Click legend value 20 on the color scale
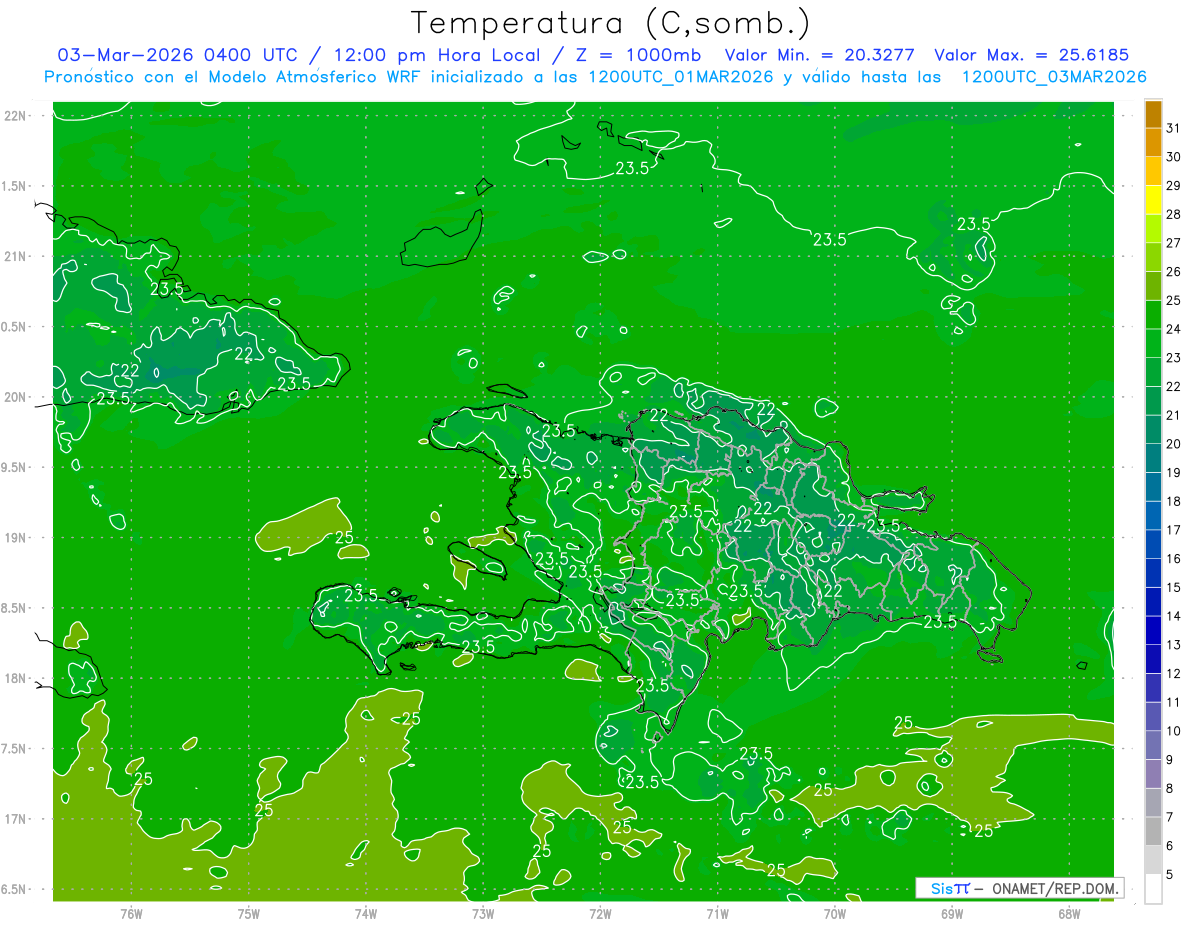The image size is (1200, 927). [1173, 444]
